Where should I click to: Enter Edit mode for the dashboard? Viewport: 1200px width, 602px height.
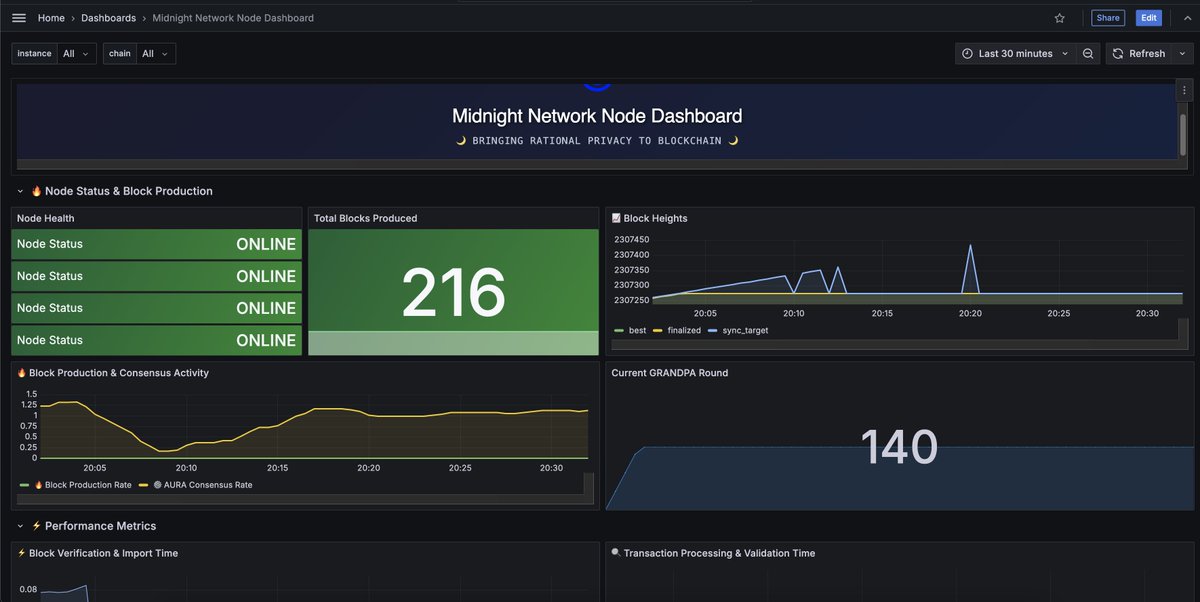pyautogui.click(x=1148, y=17)
